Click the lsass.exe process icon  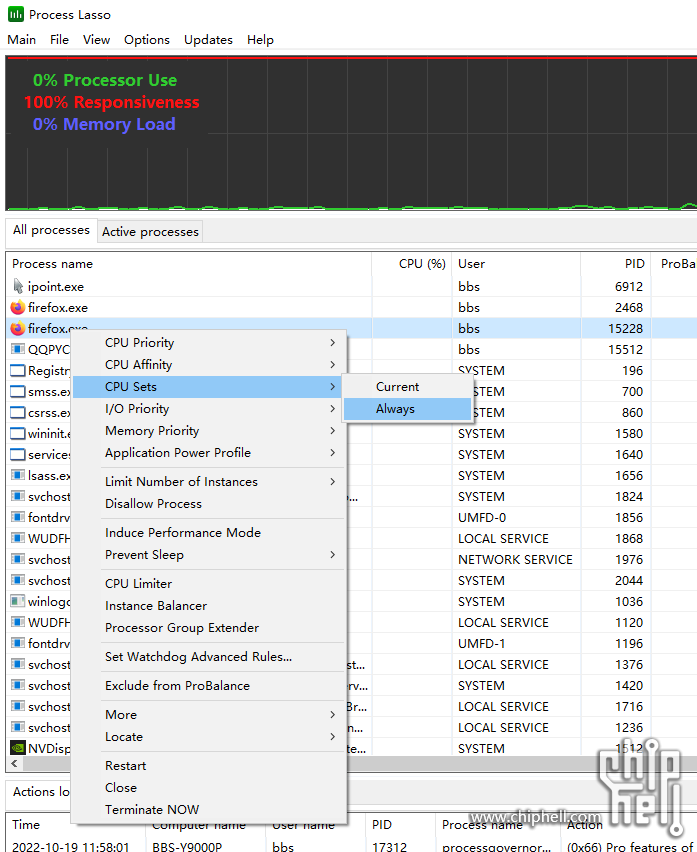click(18, 475)
